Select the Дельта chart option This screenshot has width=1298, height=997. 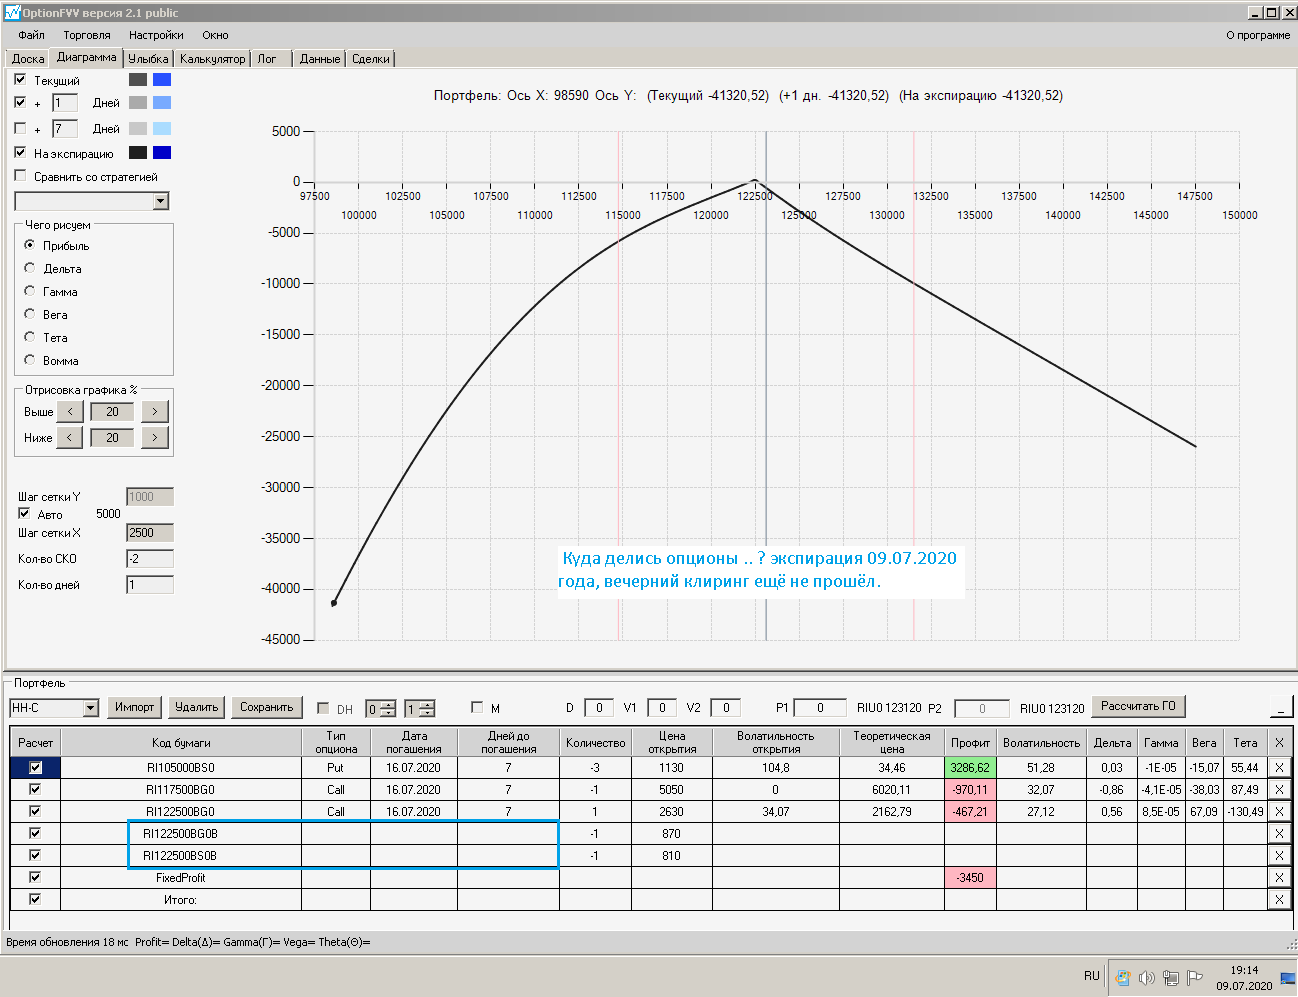click(30, 268)
